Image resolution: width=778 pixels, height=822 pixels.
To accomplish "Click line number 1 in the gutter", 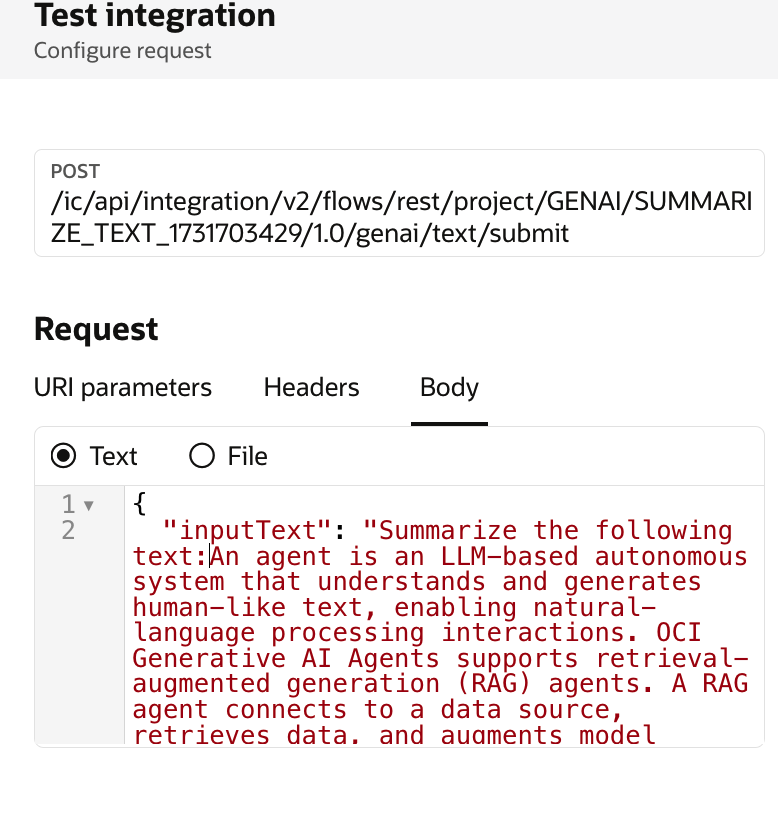I will pyautogui.click(x=68, y=504).
